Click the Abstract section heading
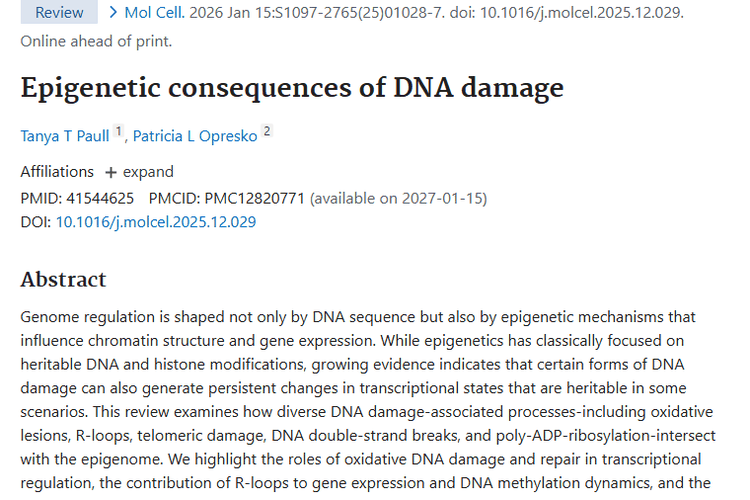Image resolution: width=750 pixels, height=500 pixels. tap(63, 279)
